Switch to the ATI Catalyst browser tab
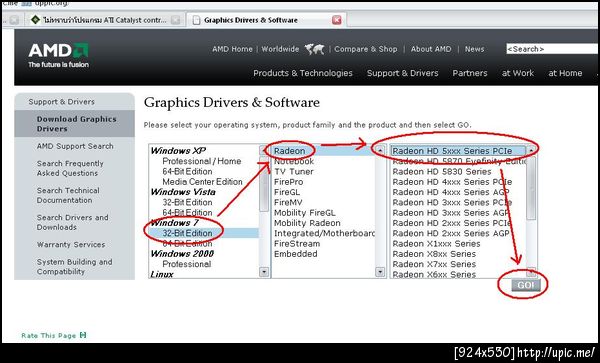This screenshot has height=363, width=600. (x=105, y=20)
